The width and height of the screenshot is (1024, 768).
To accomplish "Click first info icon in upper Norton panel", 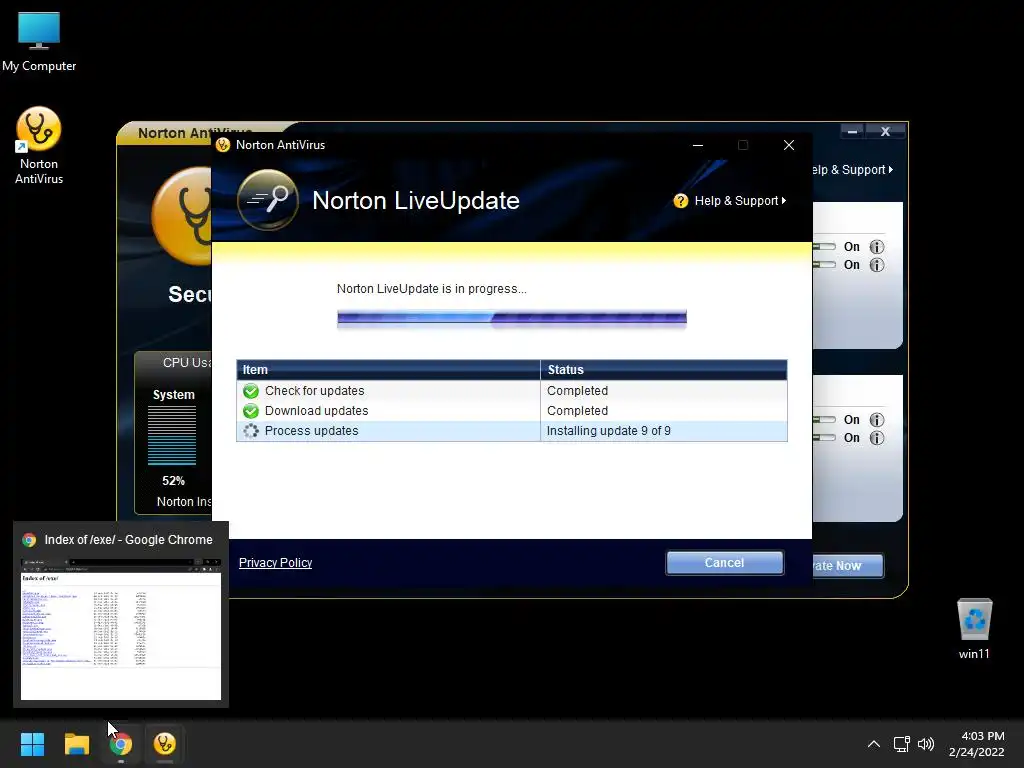I will point(877,247).
